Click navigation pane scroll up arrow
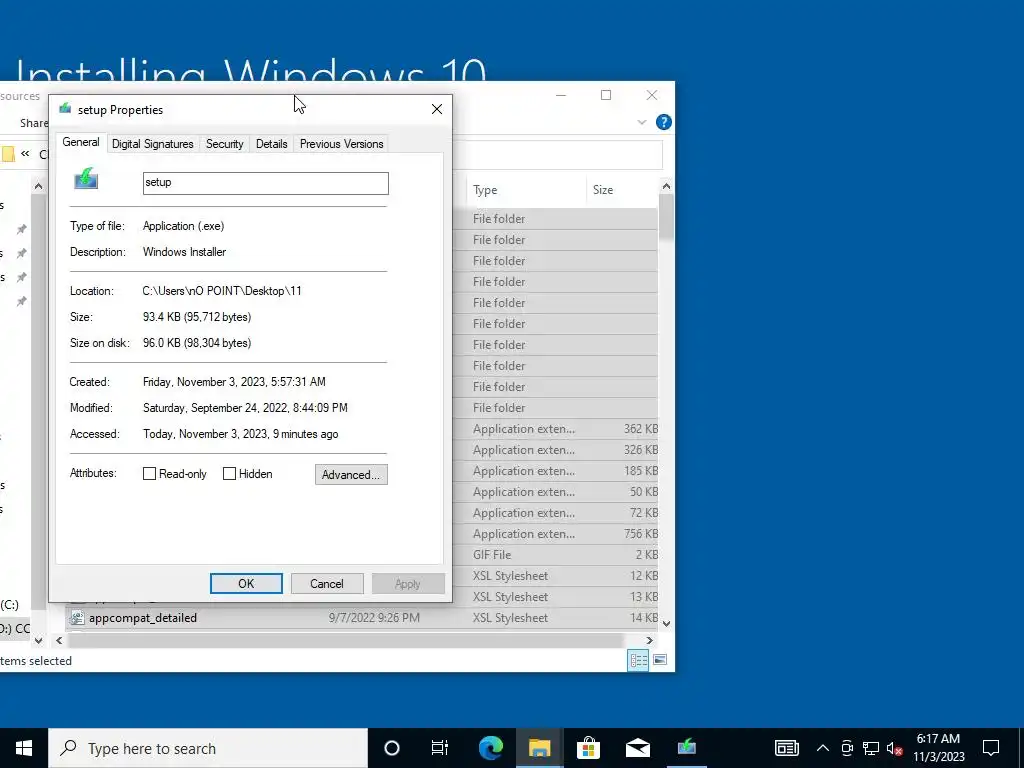The image size is (1024, 768). pos(39,187)
